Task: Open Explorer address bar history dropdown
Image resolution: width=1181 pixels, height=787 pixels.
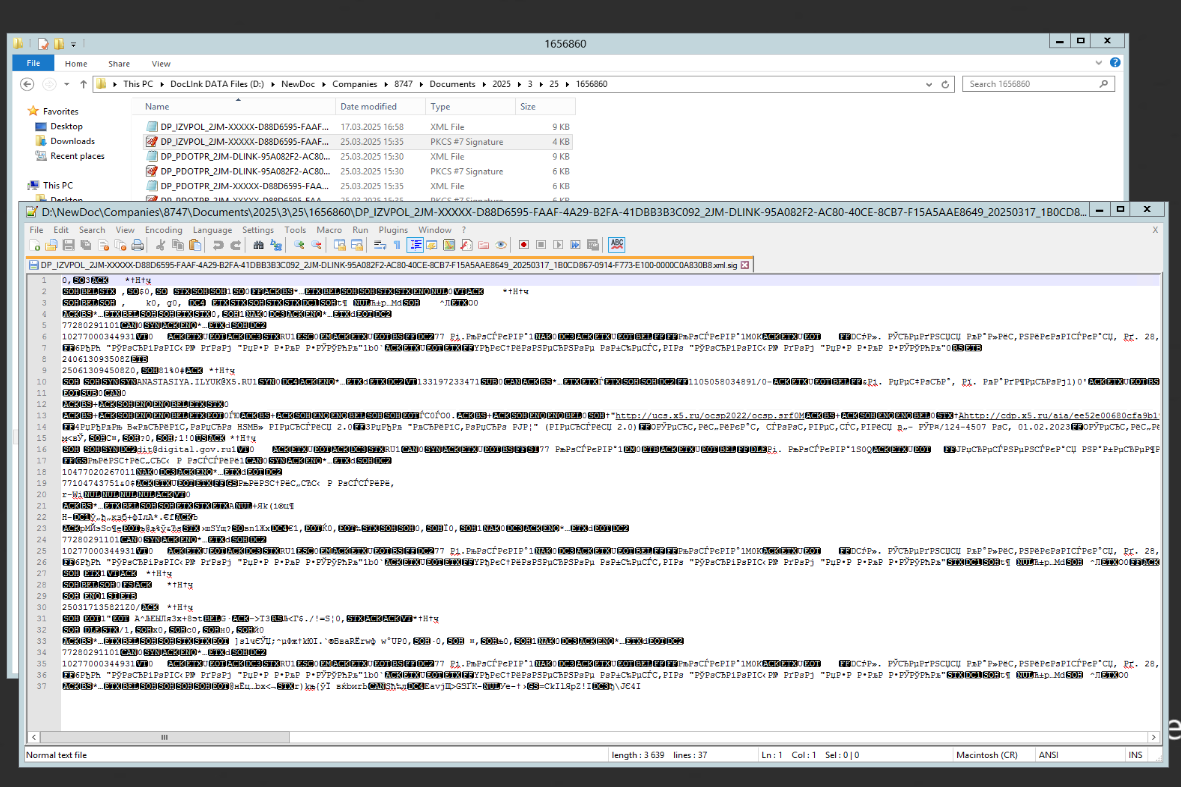Action: point(929,84)
